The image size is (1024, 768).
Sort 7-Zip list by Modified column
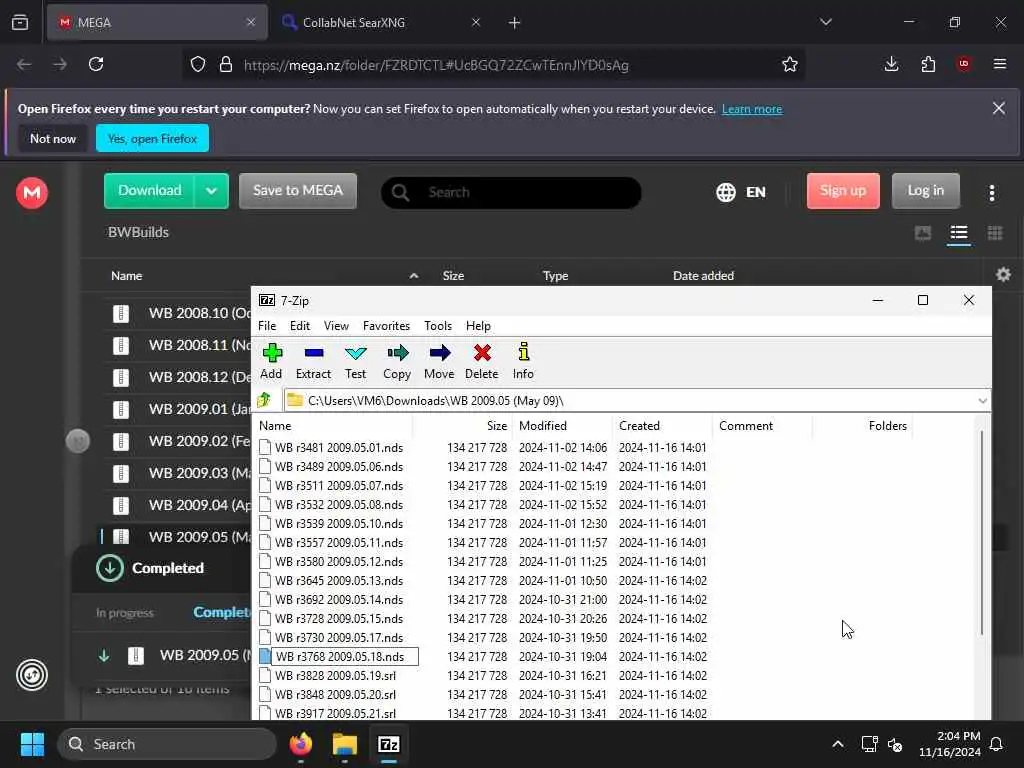tap(543, 426)
